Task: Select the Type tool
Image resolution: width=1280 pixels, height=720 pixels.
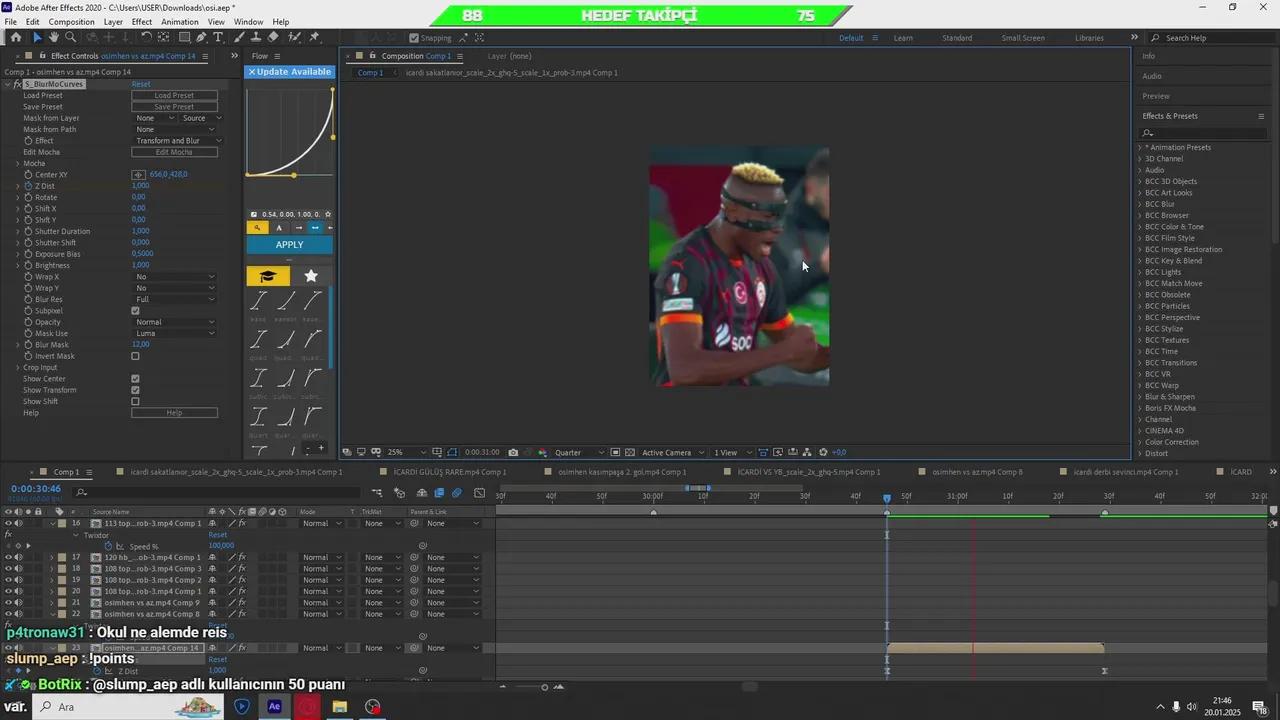Action: pos(219,38)
